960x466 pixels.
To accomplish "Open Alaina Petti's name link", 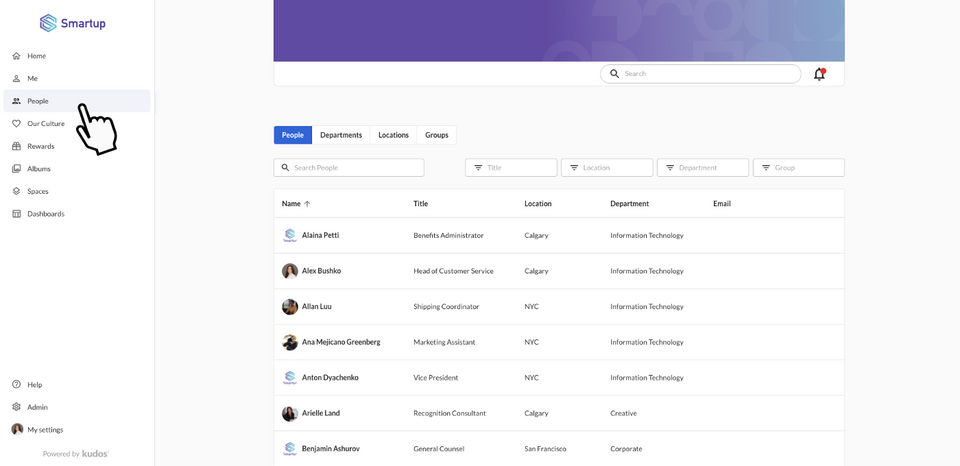I will [x=320, y=235].
